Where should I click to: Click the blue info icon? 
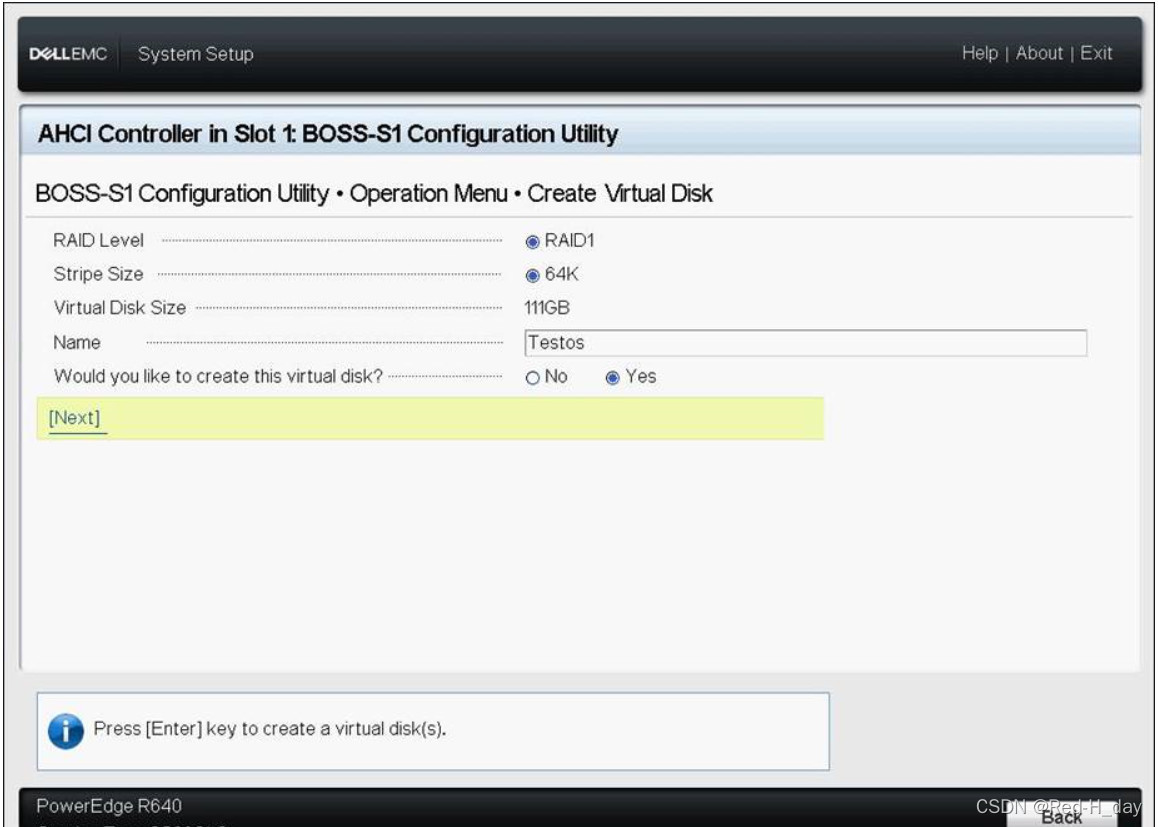point(66,731)
